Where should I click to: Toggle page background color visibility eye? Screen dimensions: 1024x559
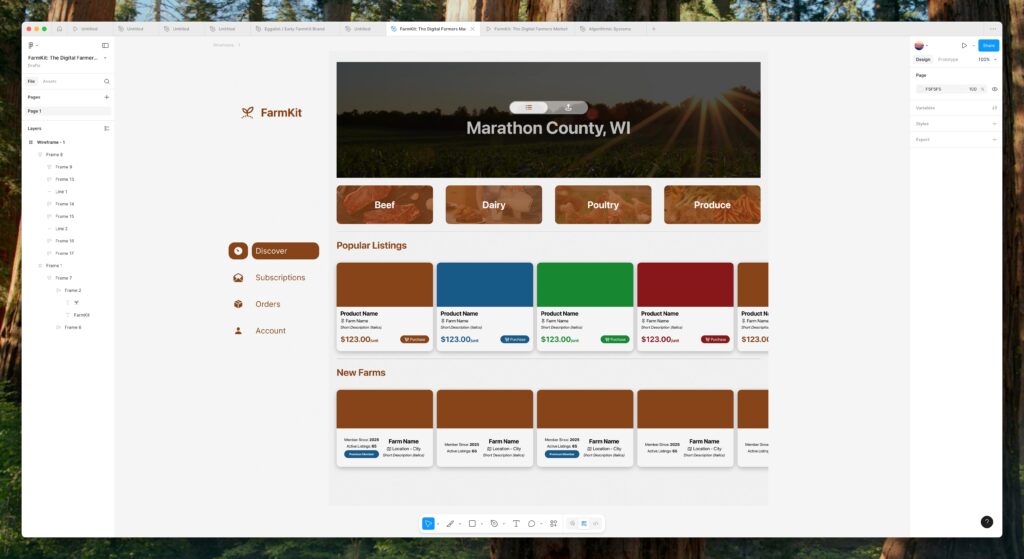[994, 89]
